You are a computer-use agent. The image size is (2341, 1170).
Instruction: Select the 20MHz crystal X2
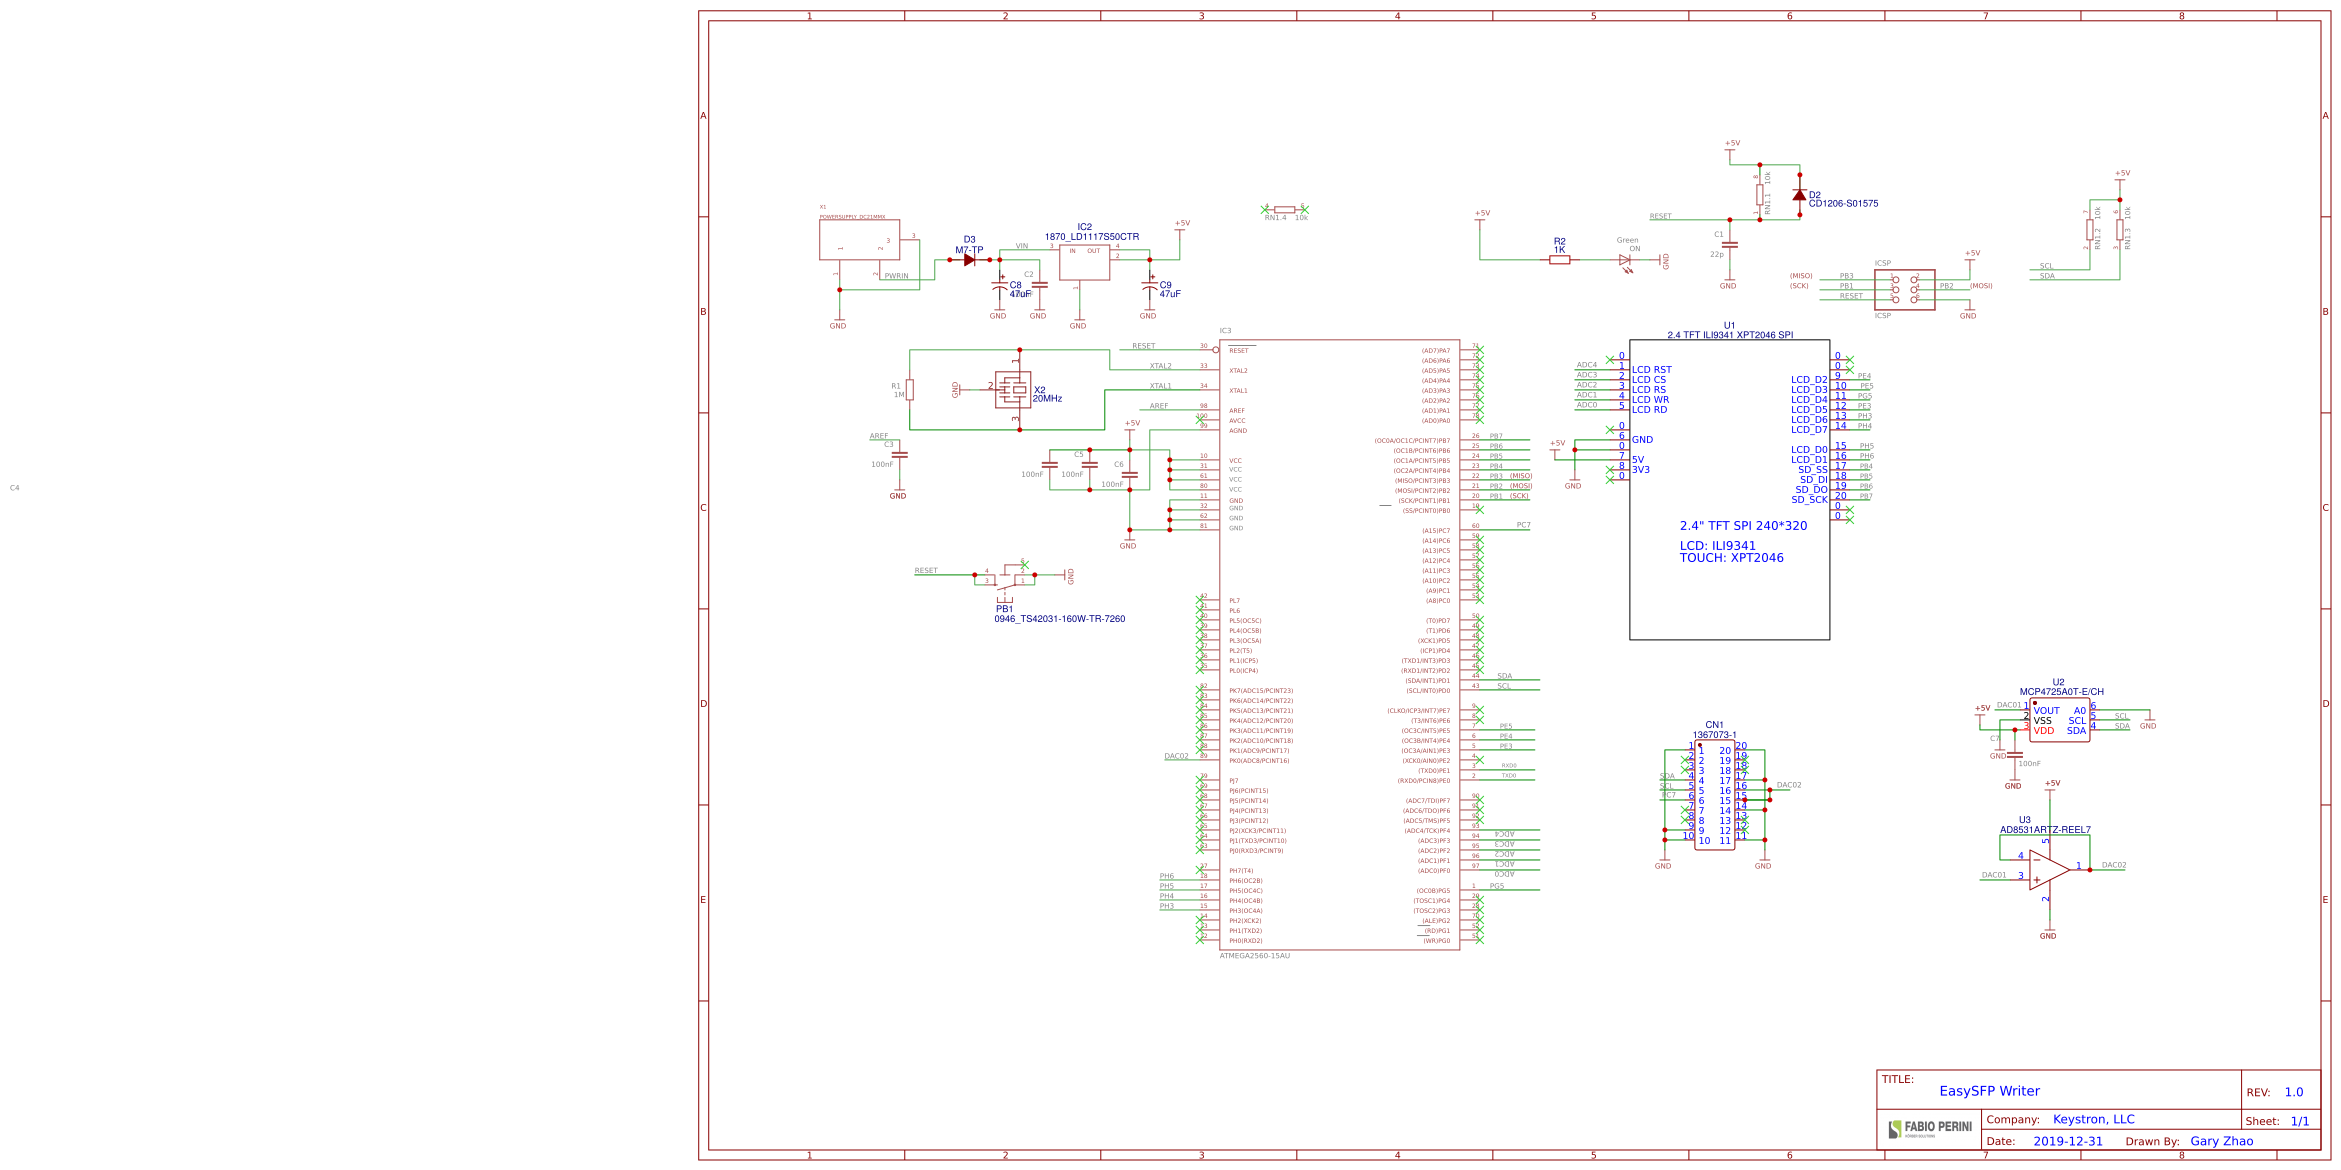coord(1015,390)
